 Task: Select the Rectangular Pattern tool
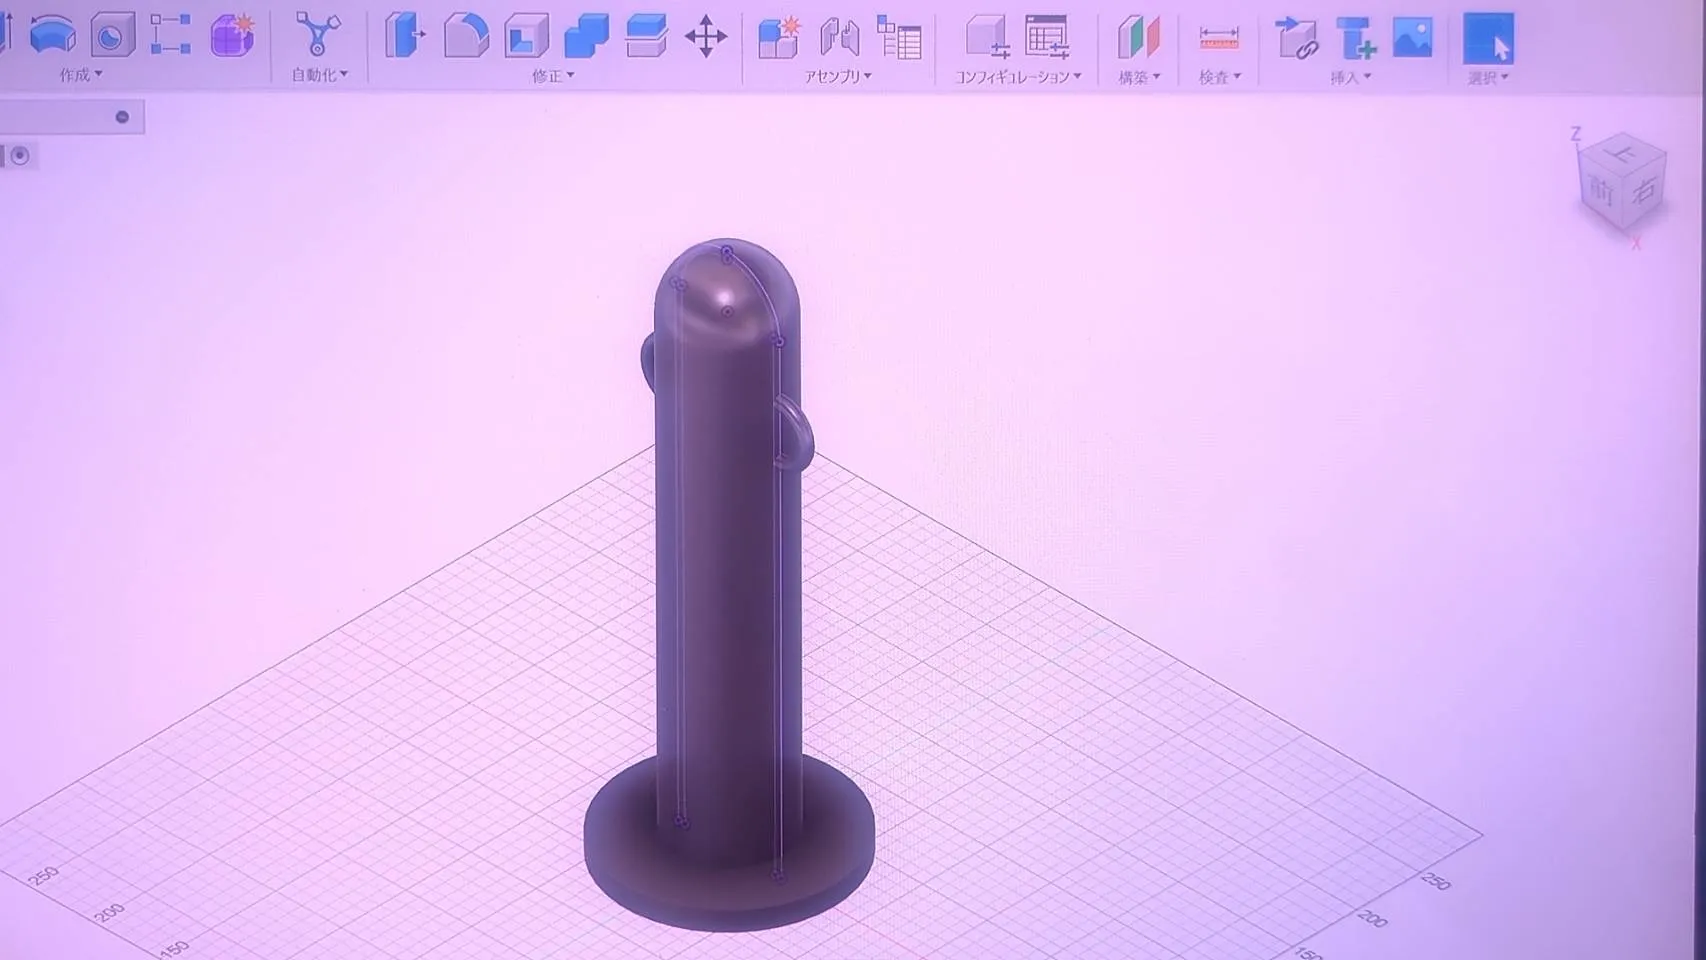point(171,35)
